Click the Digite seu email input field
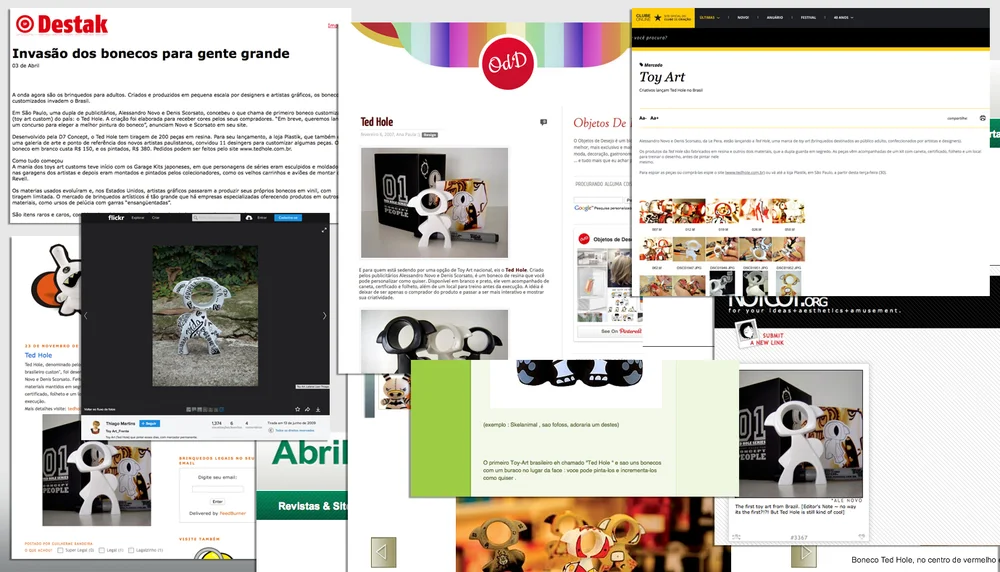 [x=217, y=489]
